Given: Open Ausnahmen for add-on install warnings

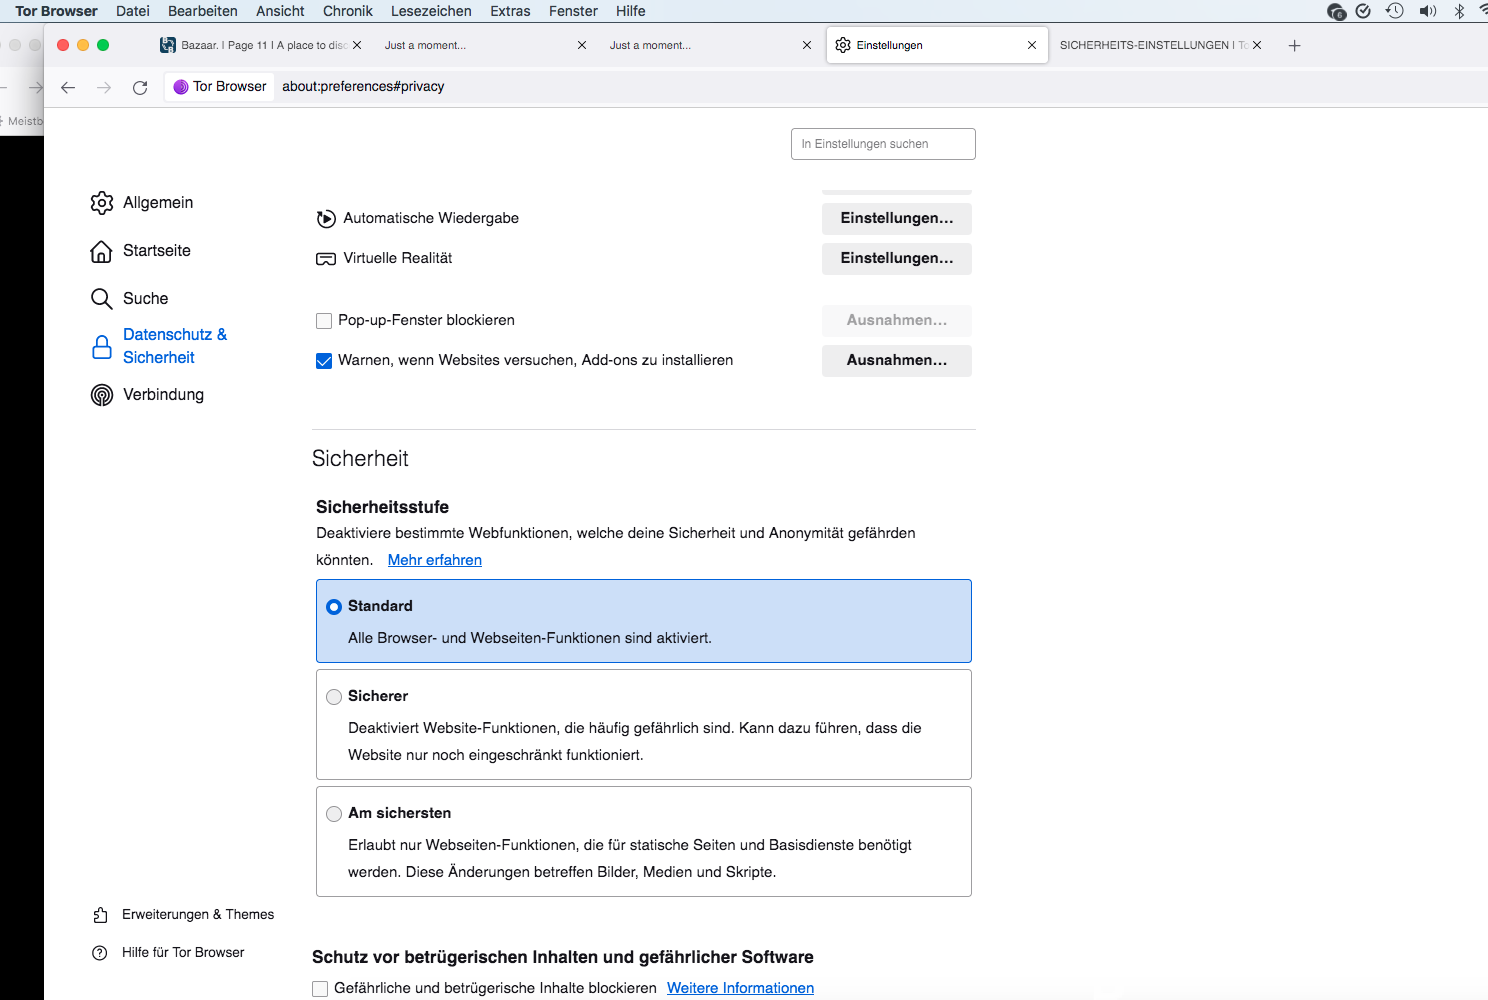Looking at the screenshot, I should point(897,361).
